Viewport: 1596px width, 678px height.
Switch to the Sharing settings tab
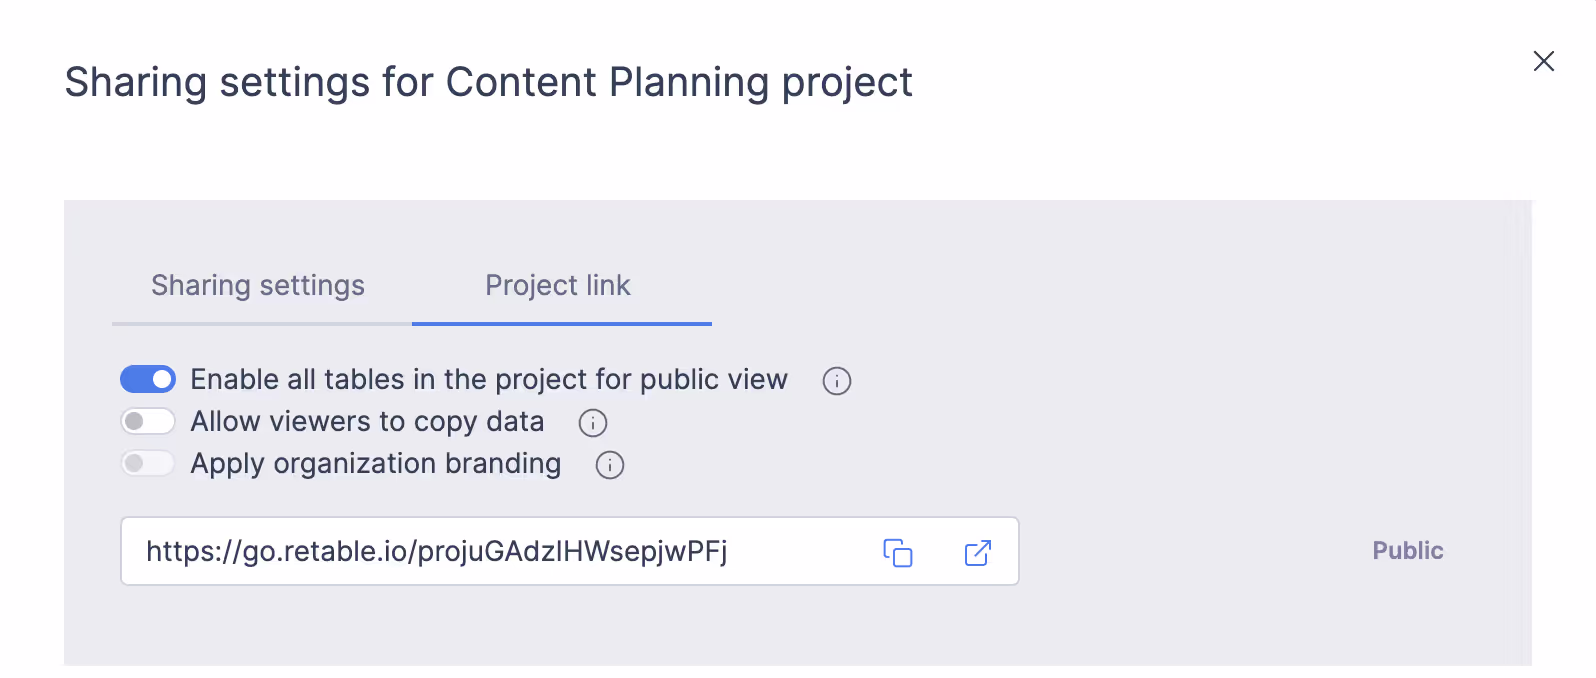tap(258, 286)
